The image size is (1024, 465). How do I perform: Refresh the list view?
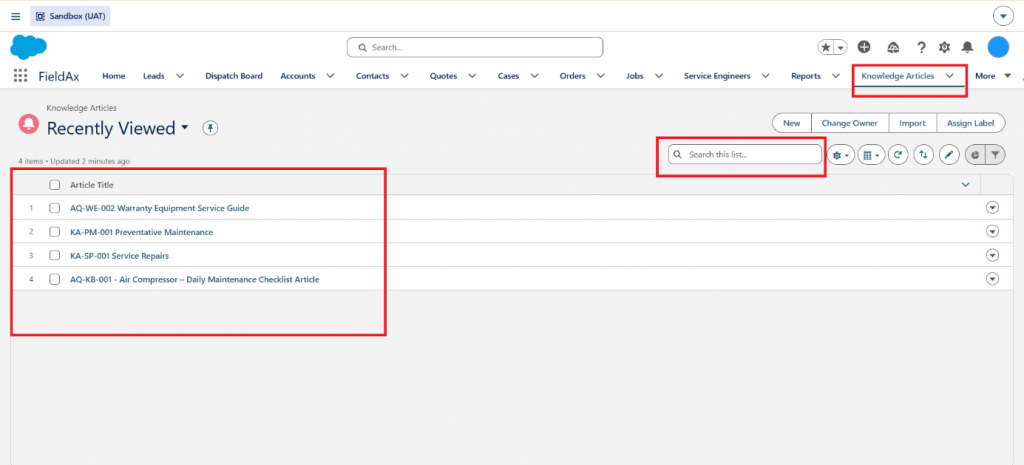tap(899, 155)
